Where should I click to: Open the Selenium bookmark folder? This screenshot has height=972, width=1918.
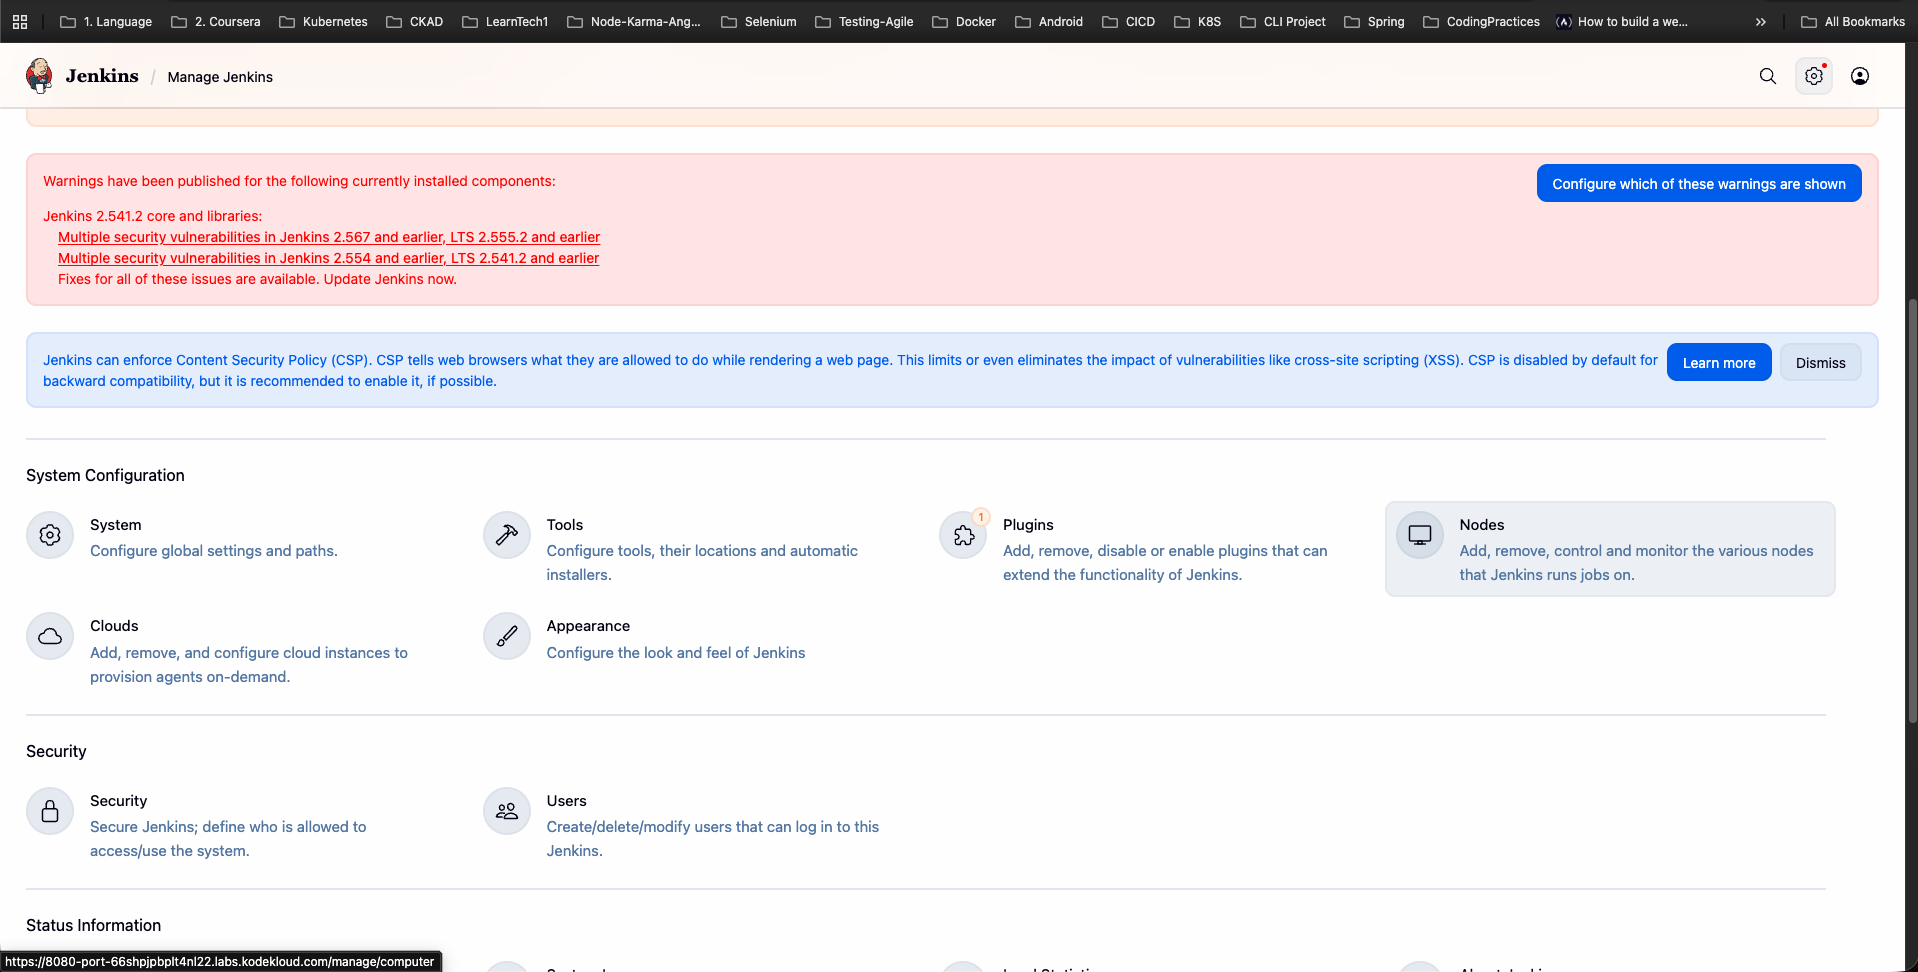click(759, 21)
